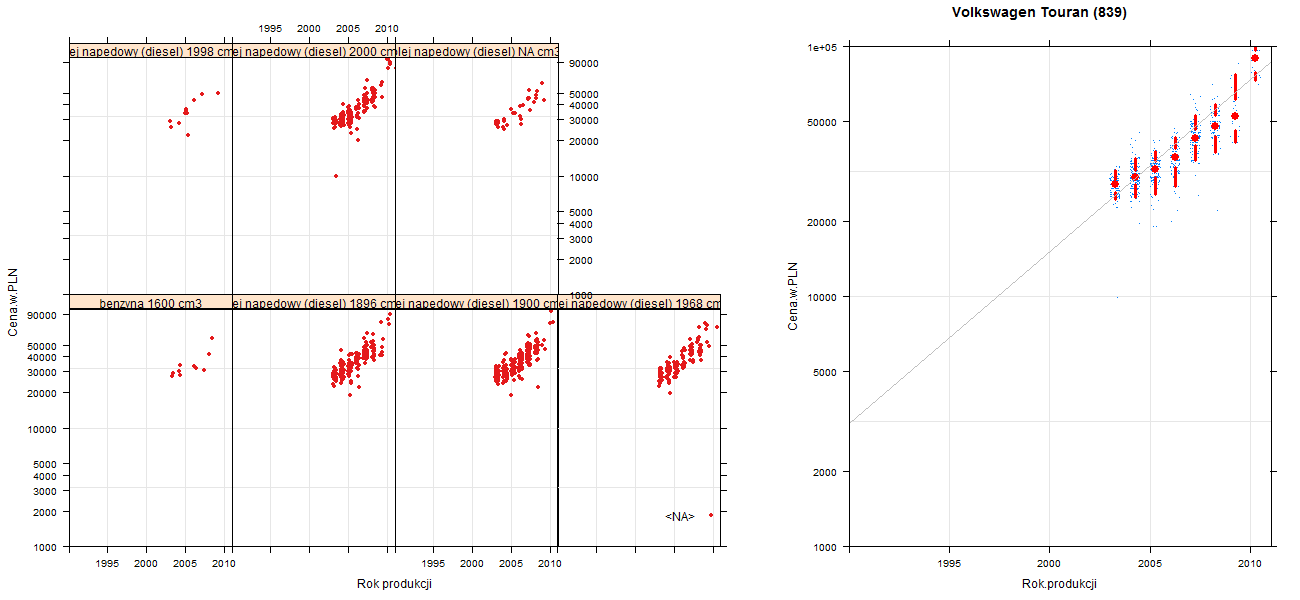
Task: Click the red point beside the "<NA>" label
Action: pyautogui.click(x=711, y=515)
